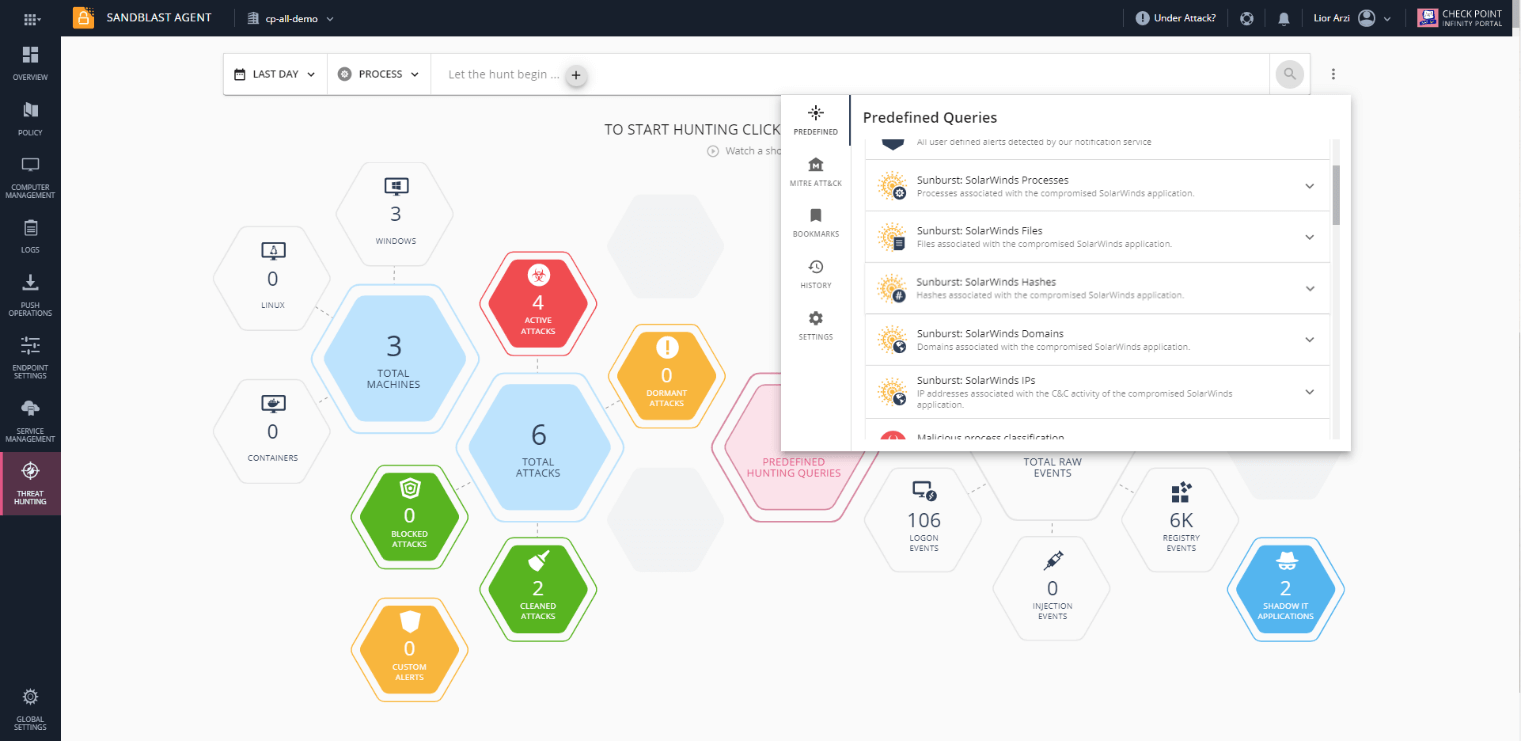This screenshot has height=741, width=1521.
Task: Add a query filter with plus button
Action: 576,75
